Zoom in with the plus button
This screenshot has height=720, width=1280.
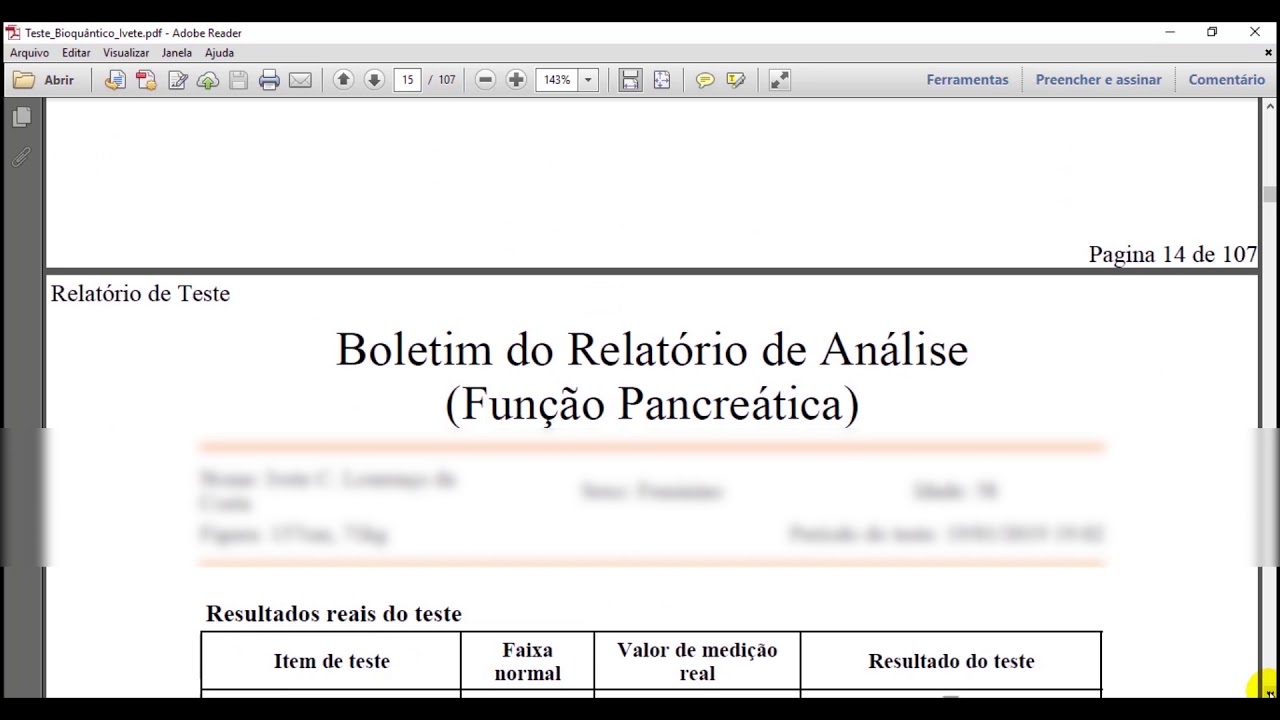516,80
